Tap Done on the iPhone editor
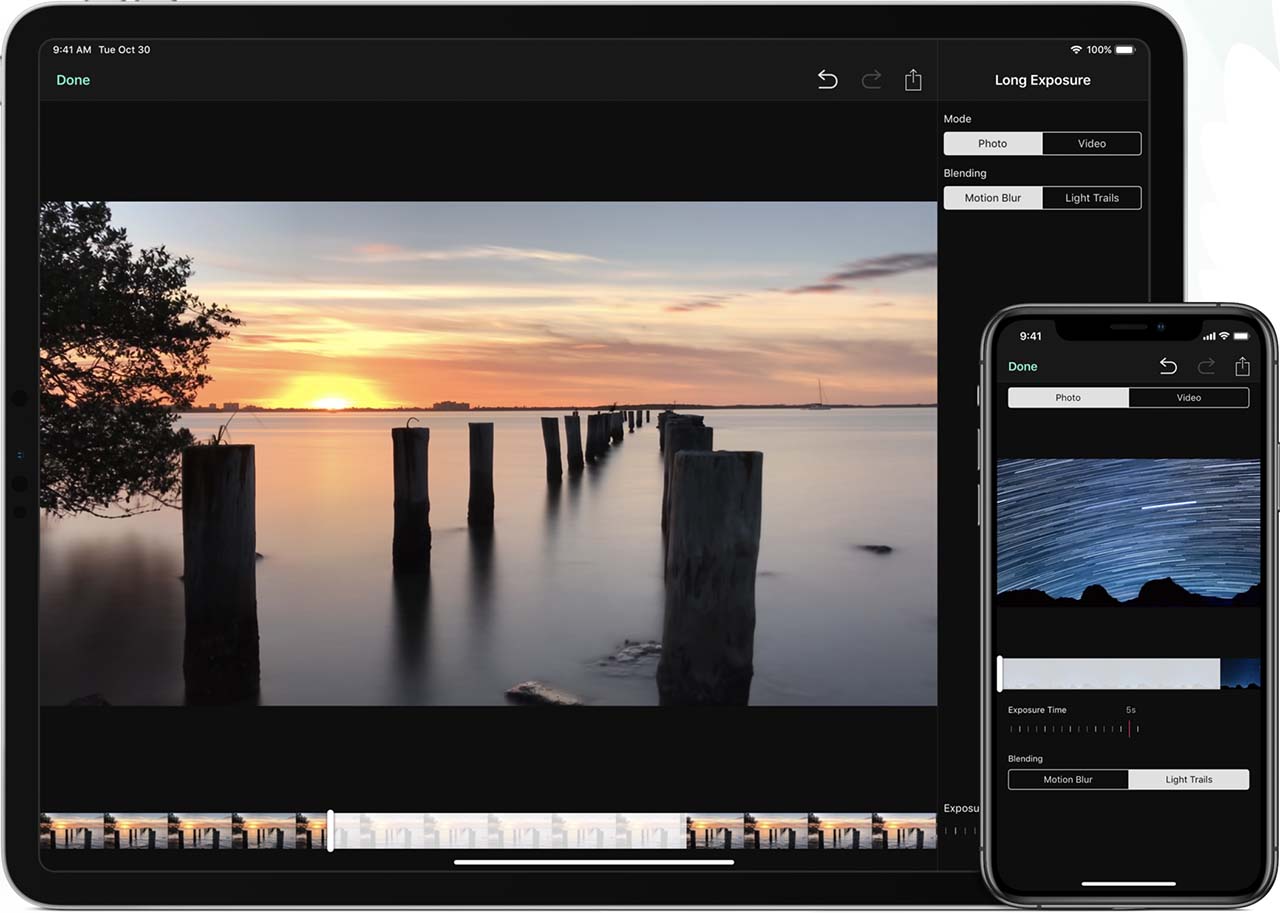Image resolution: width=1280 pixels, height=913 pixels. 1023,367
